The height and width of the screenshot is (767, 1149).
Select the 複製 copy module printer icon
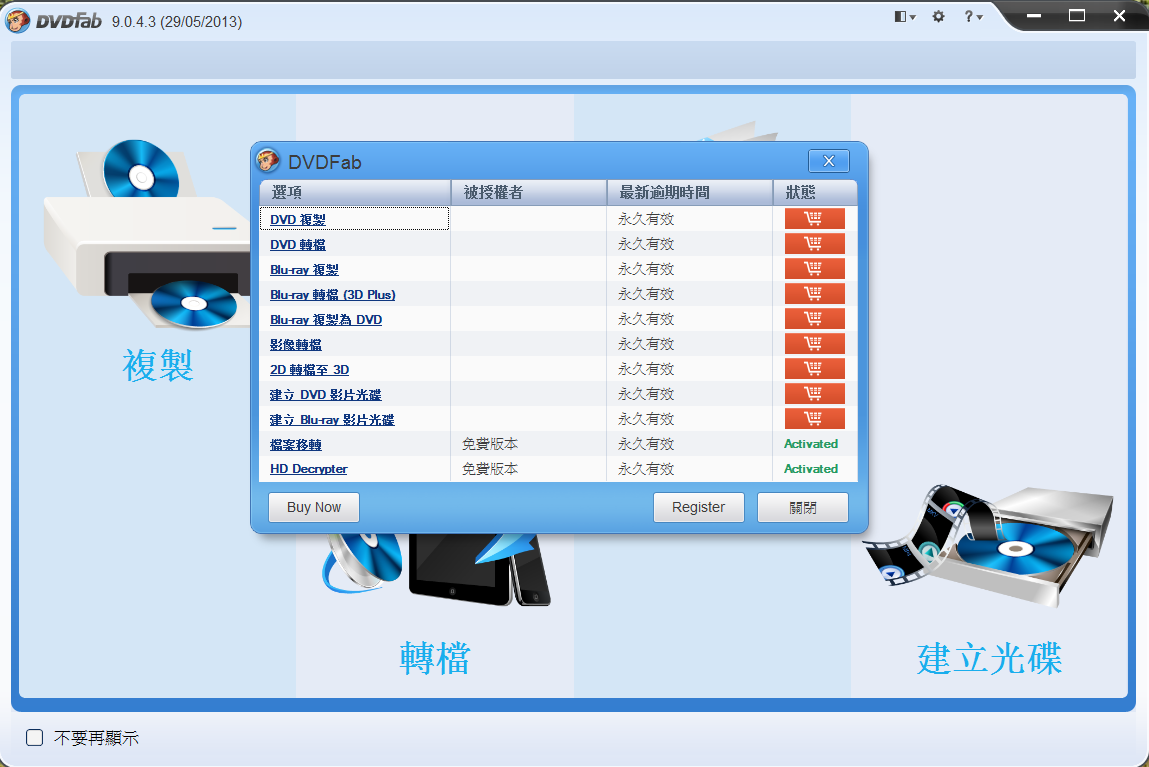pyautogui.click(x=147, y=234)
